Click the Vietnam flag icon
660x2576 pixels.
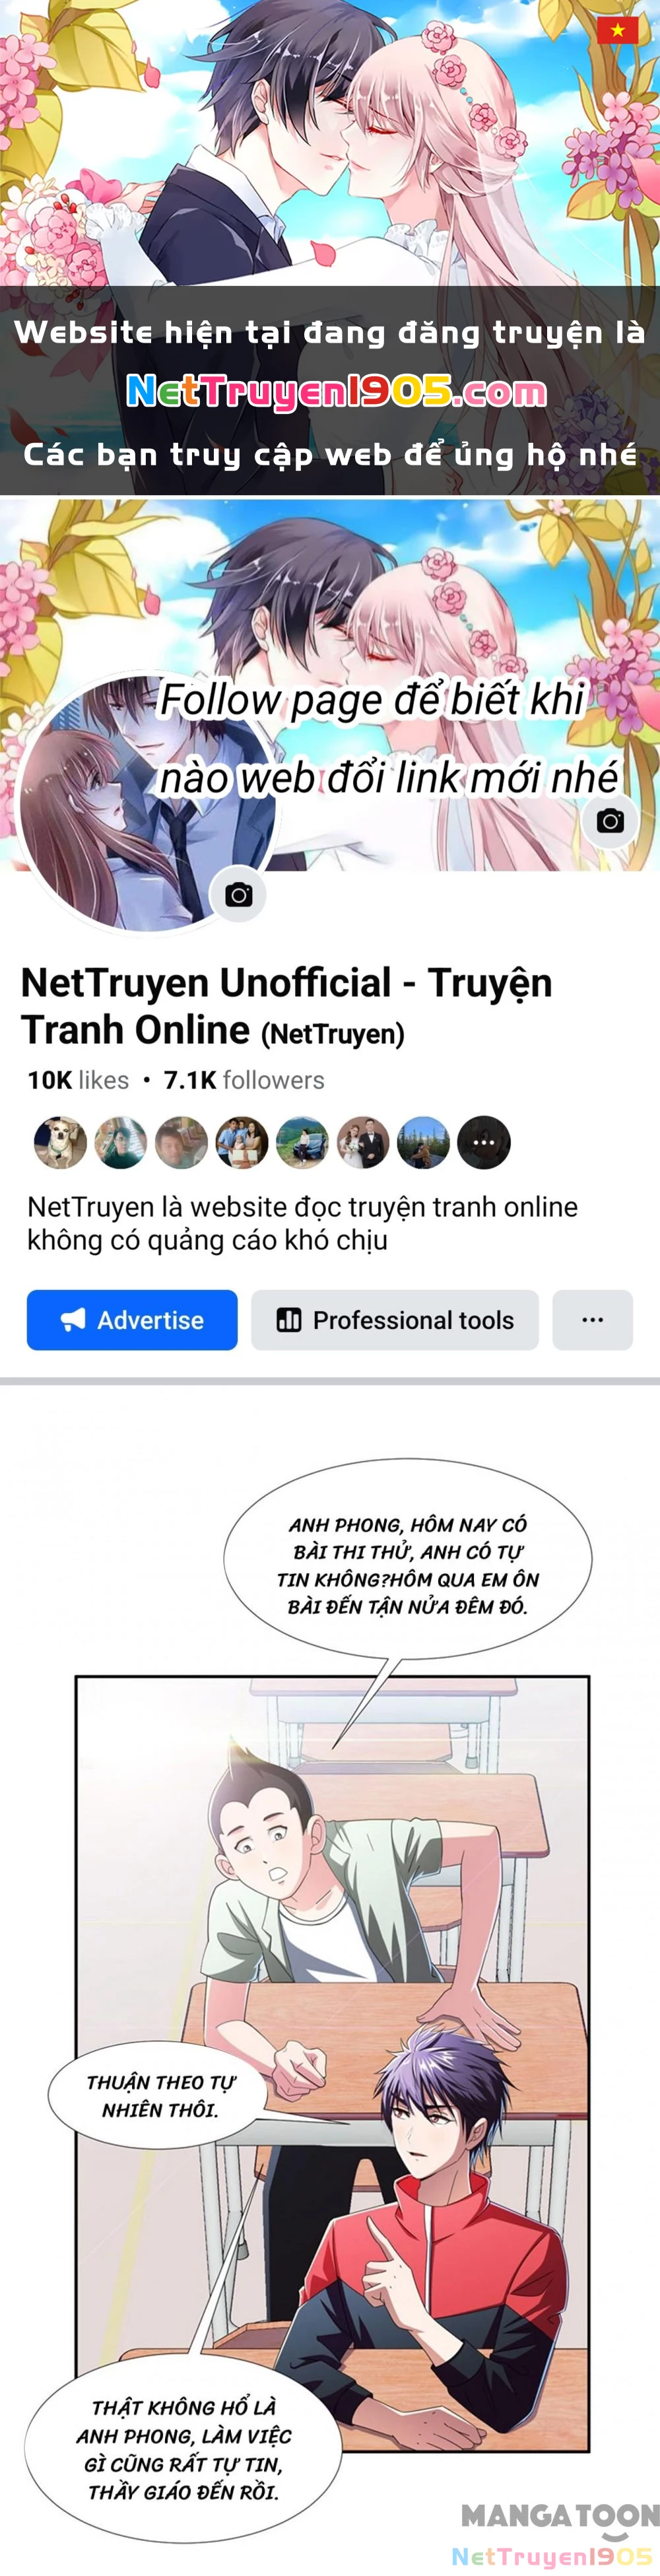(618, 29)
